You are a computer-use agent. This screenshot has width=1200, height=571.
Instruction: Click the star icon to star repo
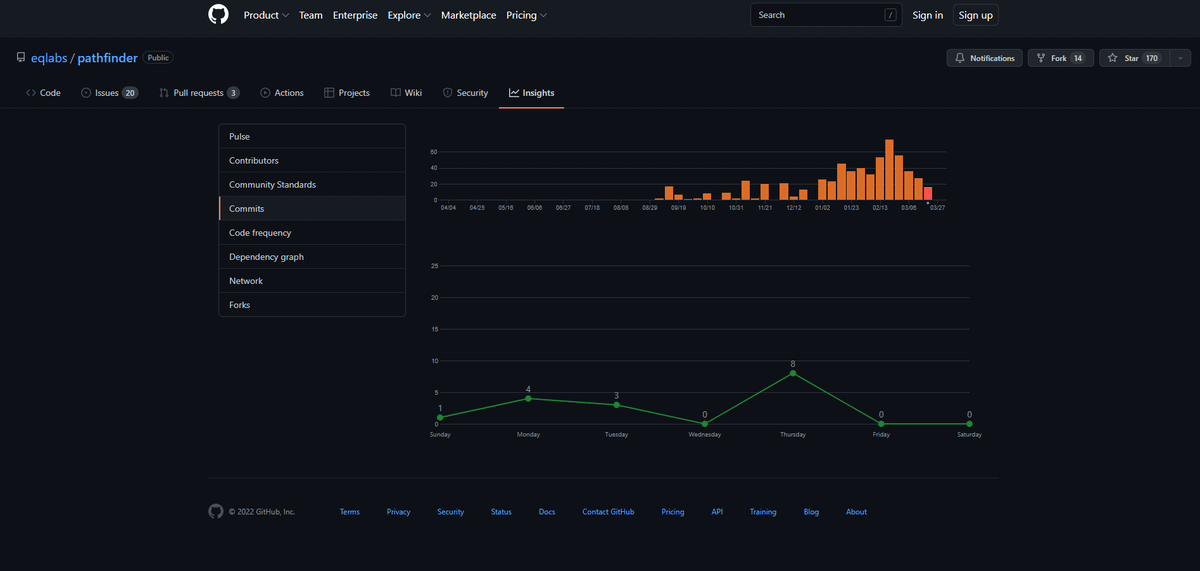coord(1112,59)
